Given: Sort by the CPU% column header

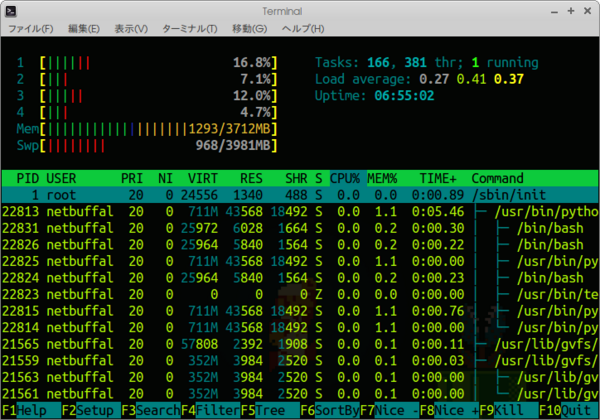Looking at the screenshot, I should coord(348,178).
